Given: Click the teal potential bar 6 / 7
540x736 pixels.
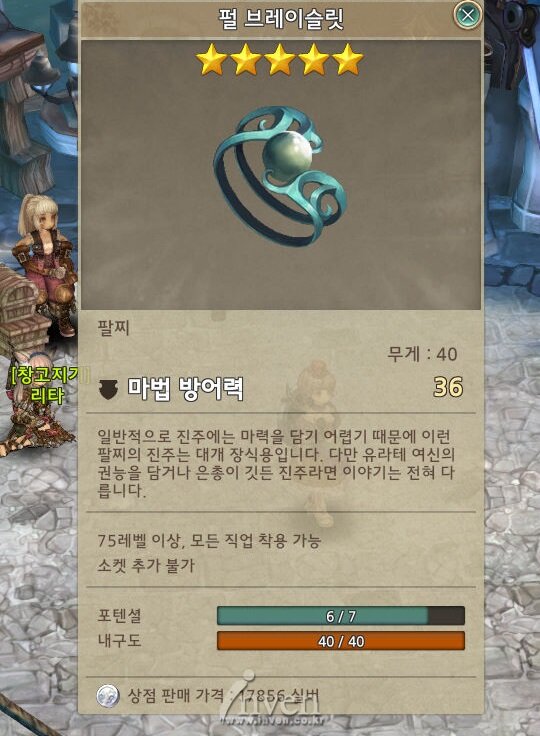Looking at the screenshot, I should [341, 616].
